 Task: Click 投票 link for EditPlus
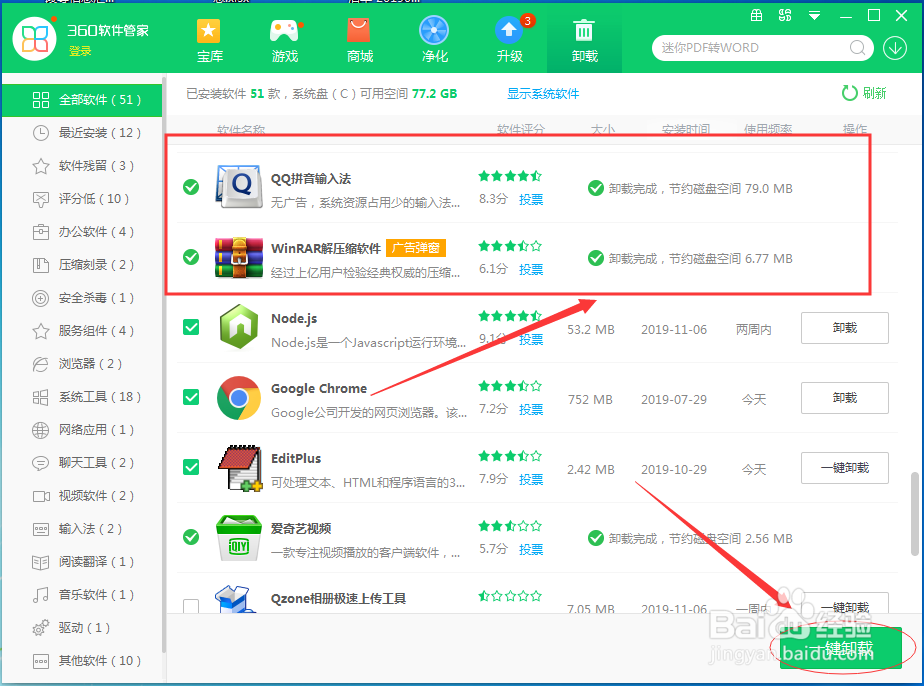click(x=531, y=480)
